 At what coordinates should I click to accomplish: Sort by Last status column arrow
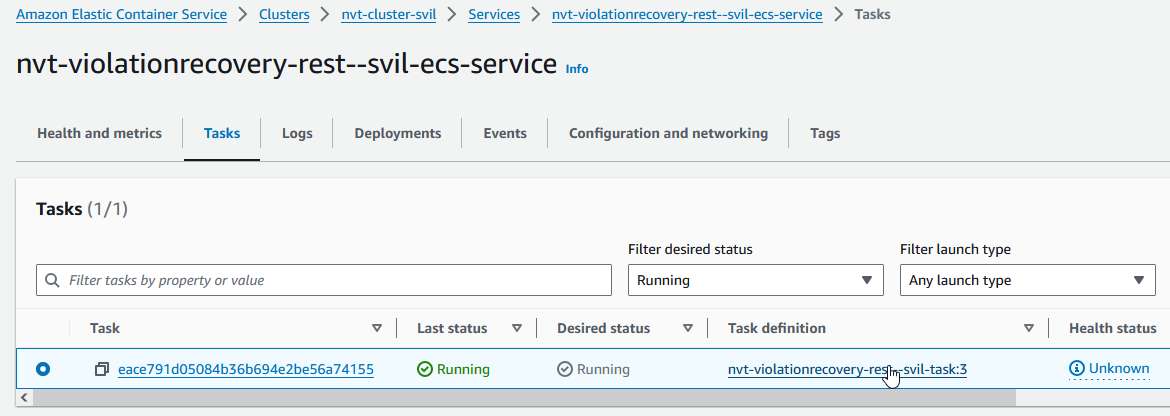click(x=517, y=328)
